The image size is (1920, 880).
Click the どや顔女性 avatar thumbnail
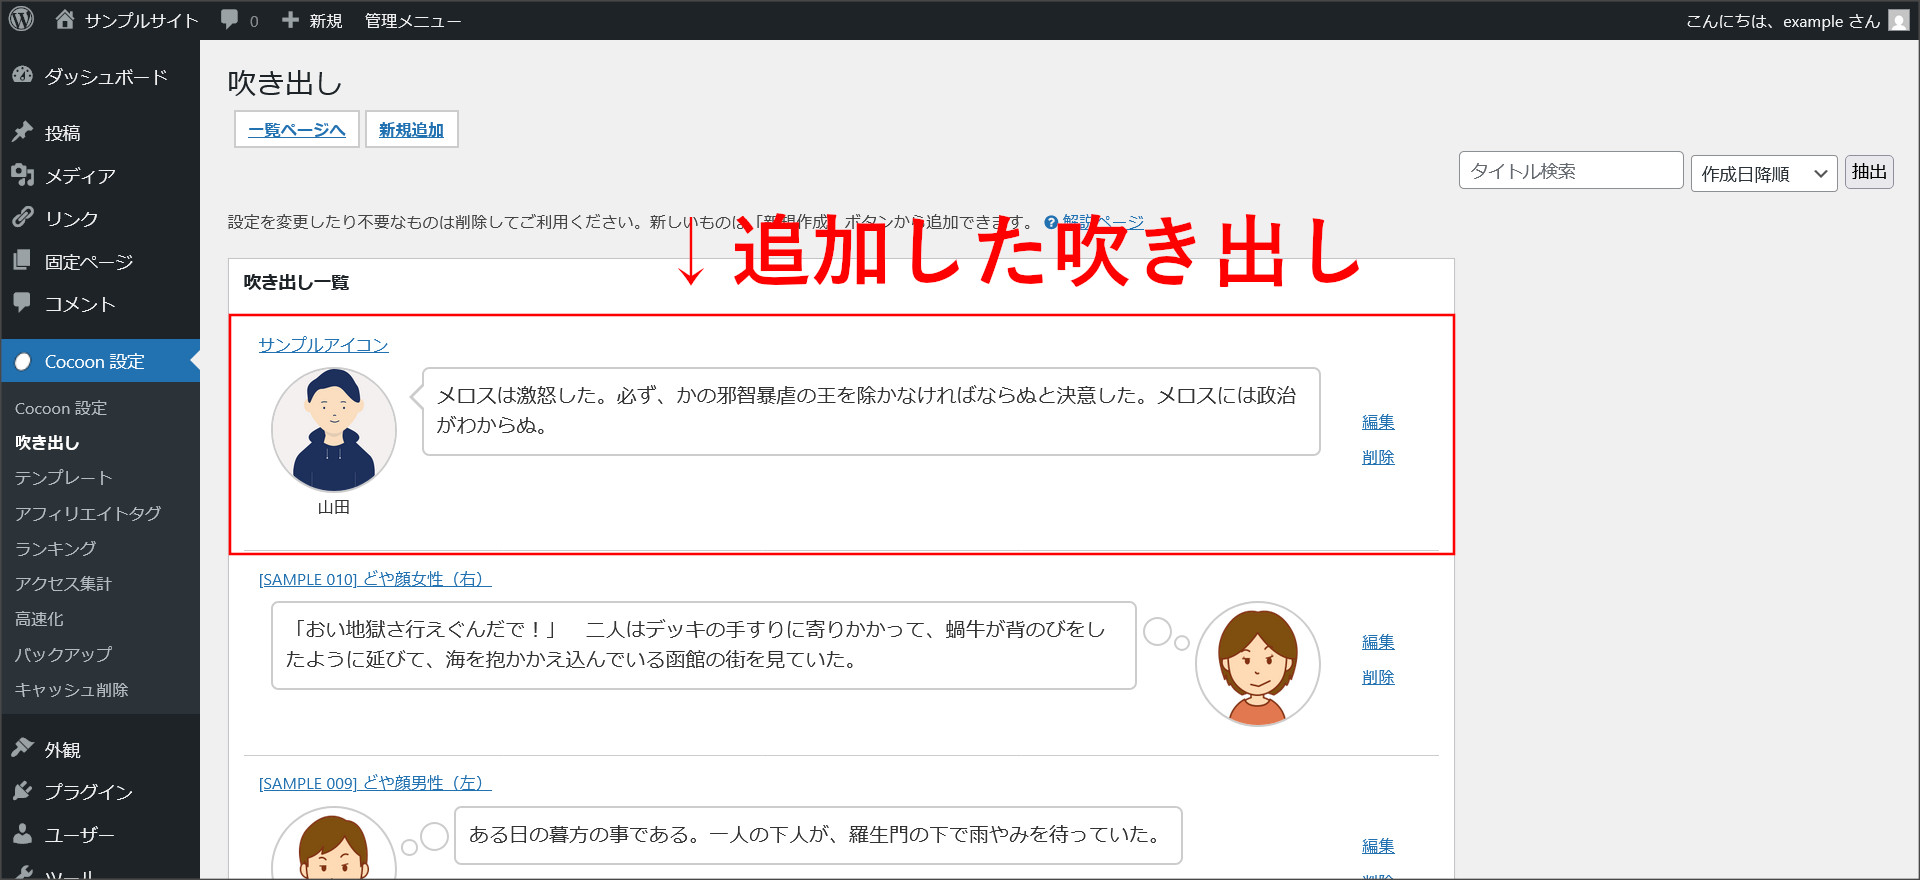coord(1258,664)
